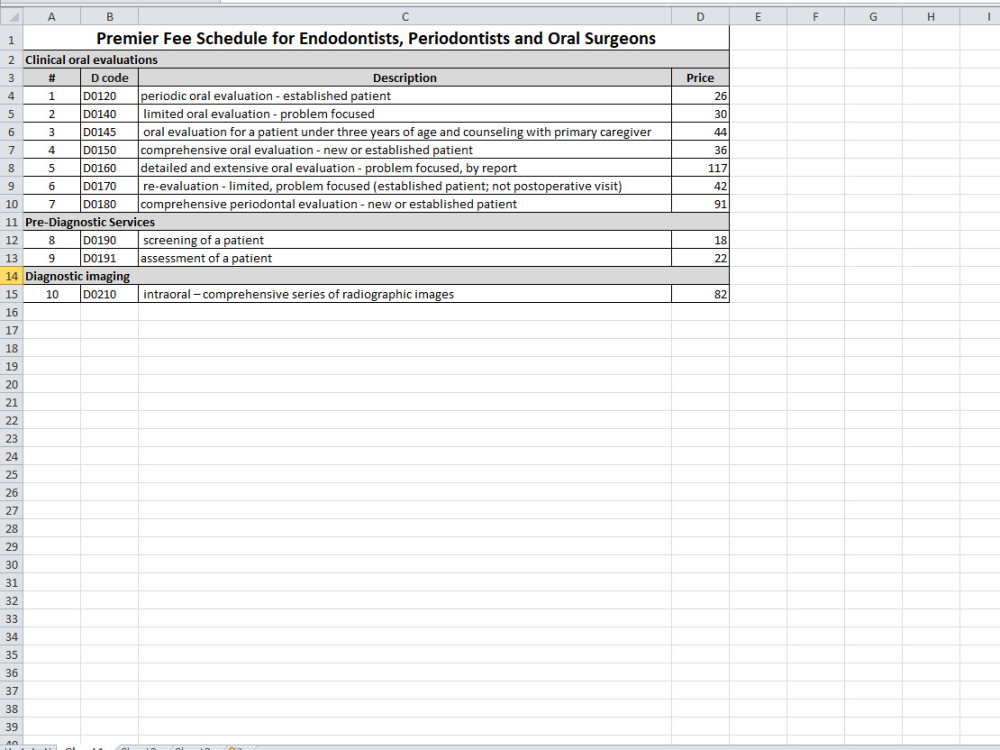The image size is (1000, 750).
Task: Click the 'Price' header cell
Action: point(700,78)
